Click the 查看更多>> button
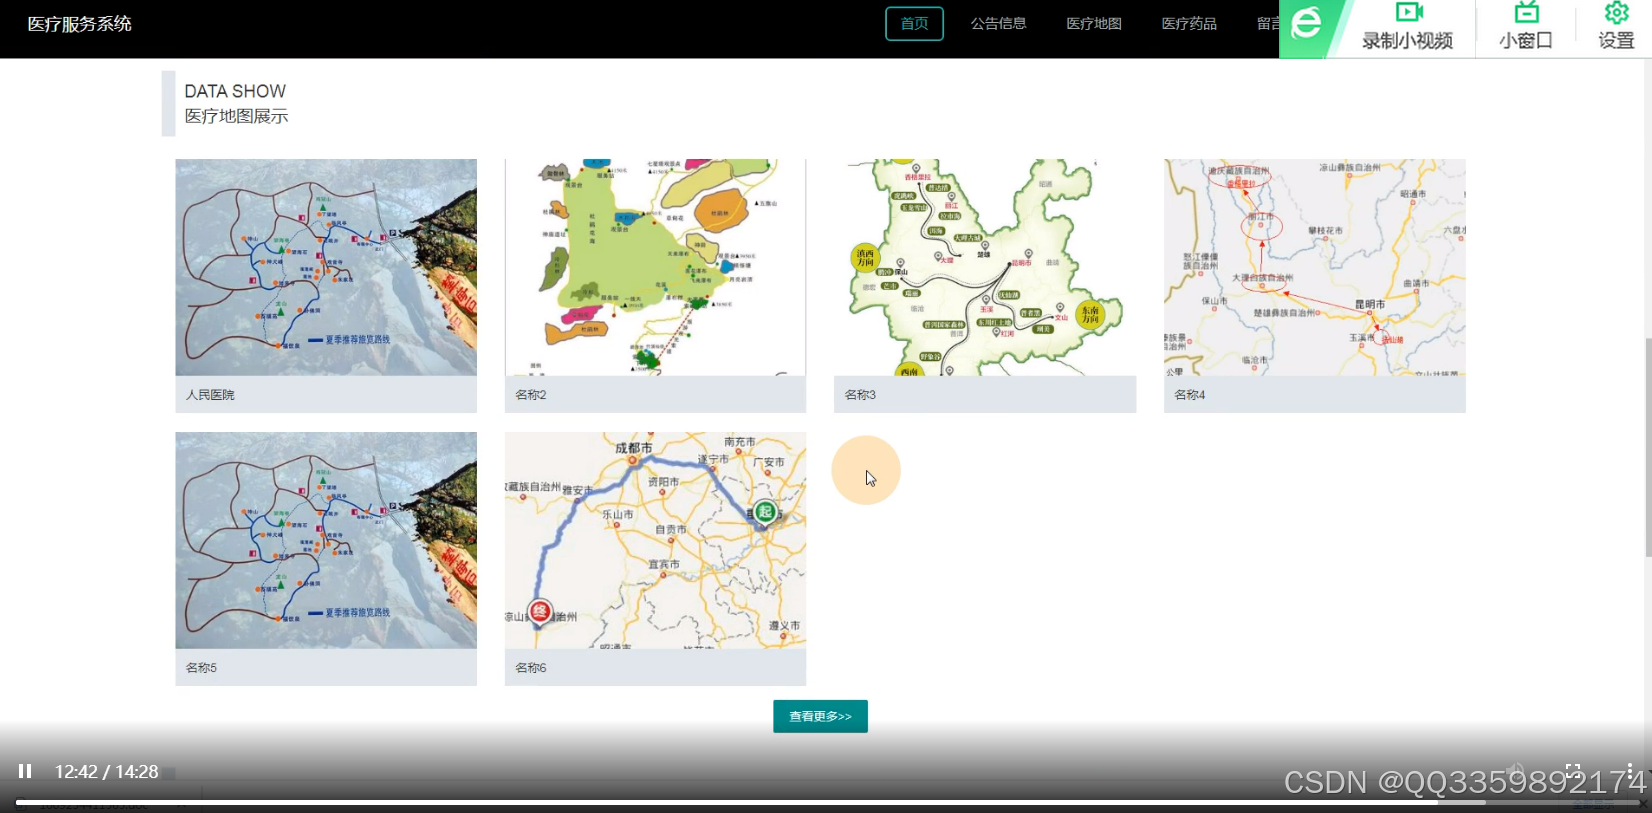1652x813 pixels. click(x=820, y=716)
